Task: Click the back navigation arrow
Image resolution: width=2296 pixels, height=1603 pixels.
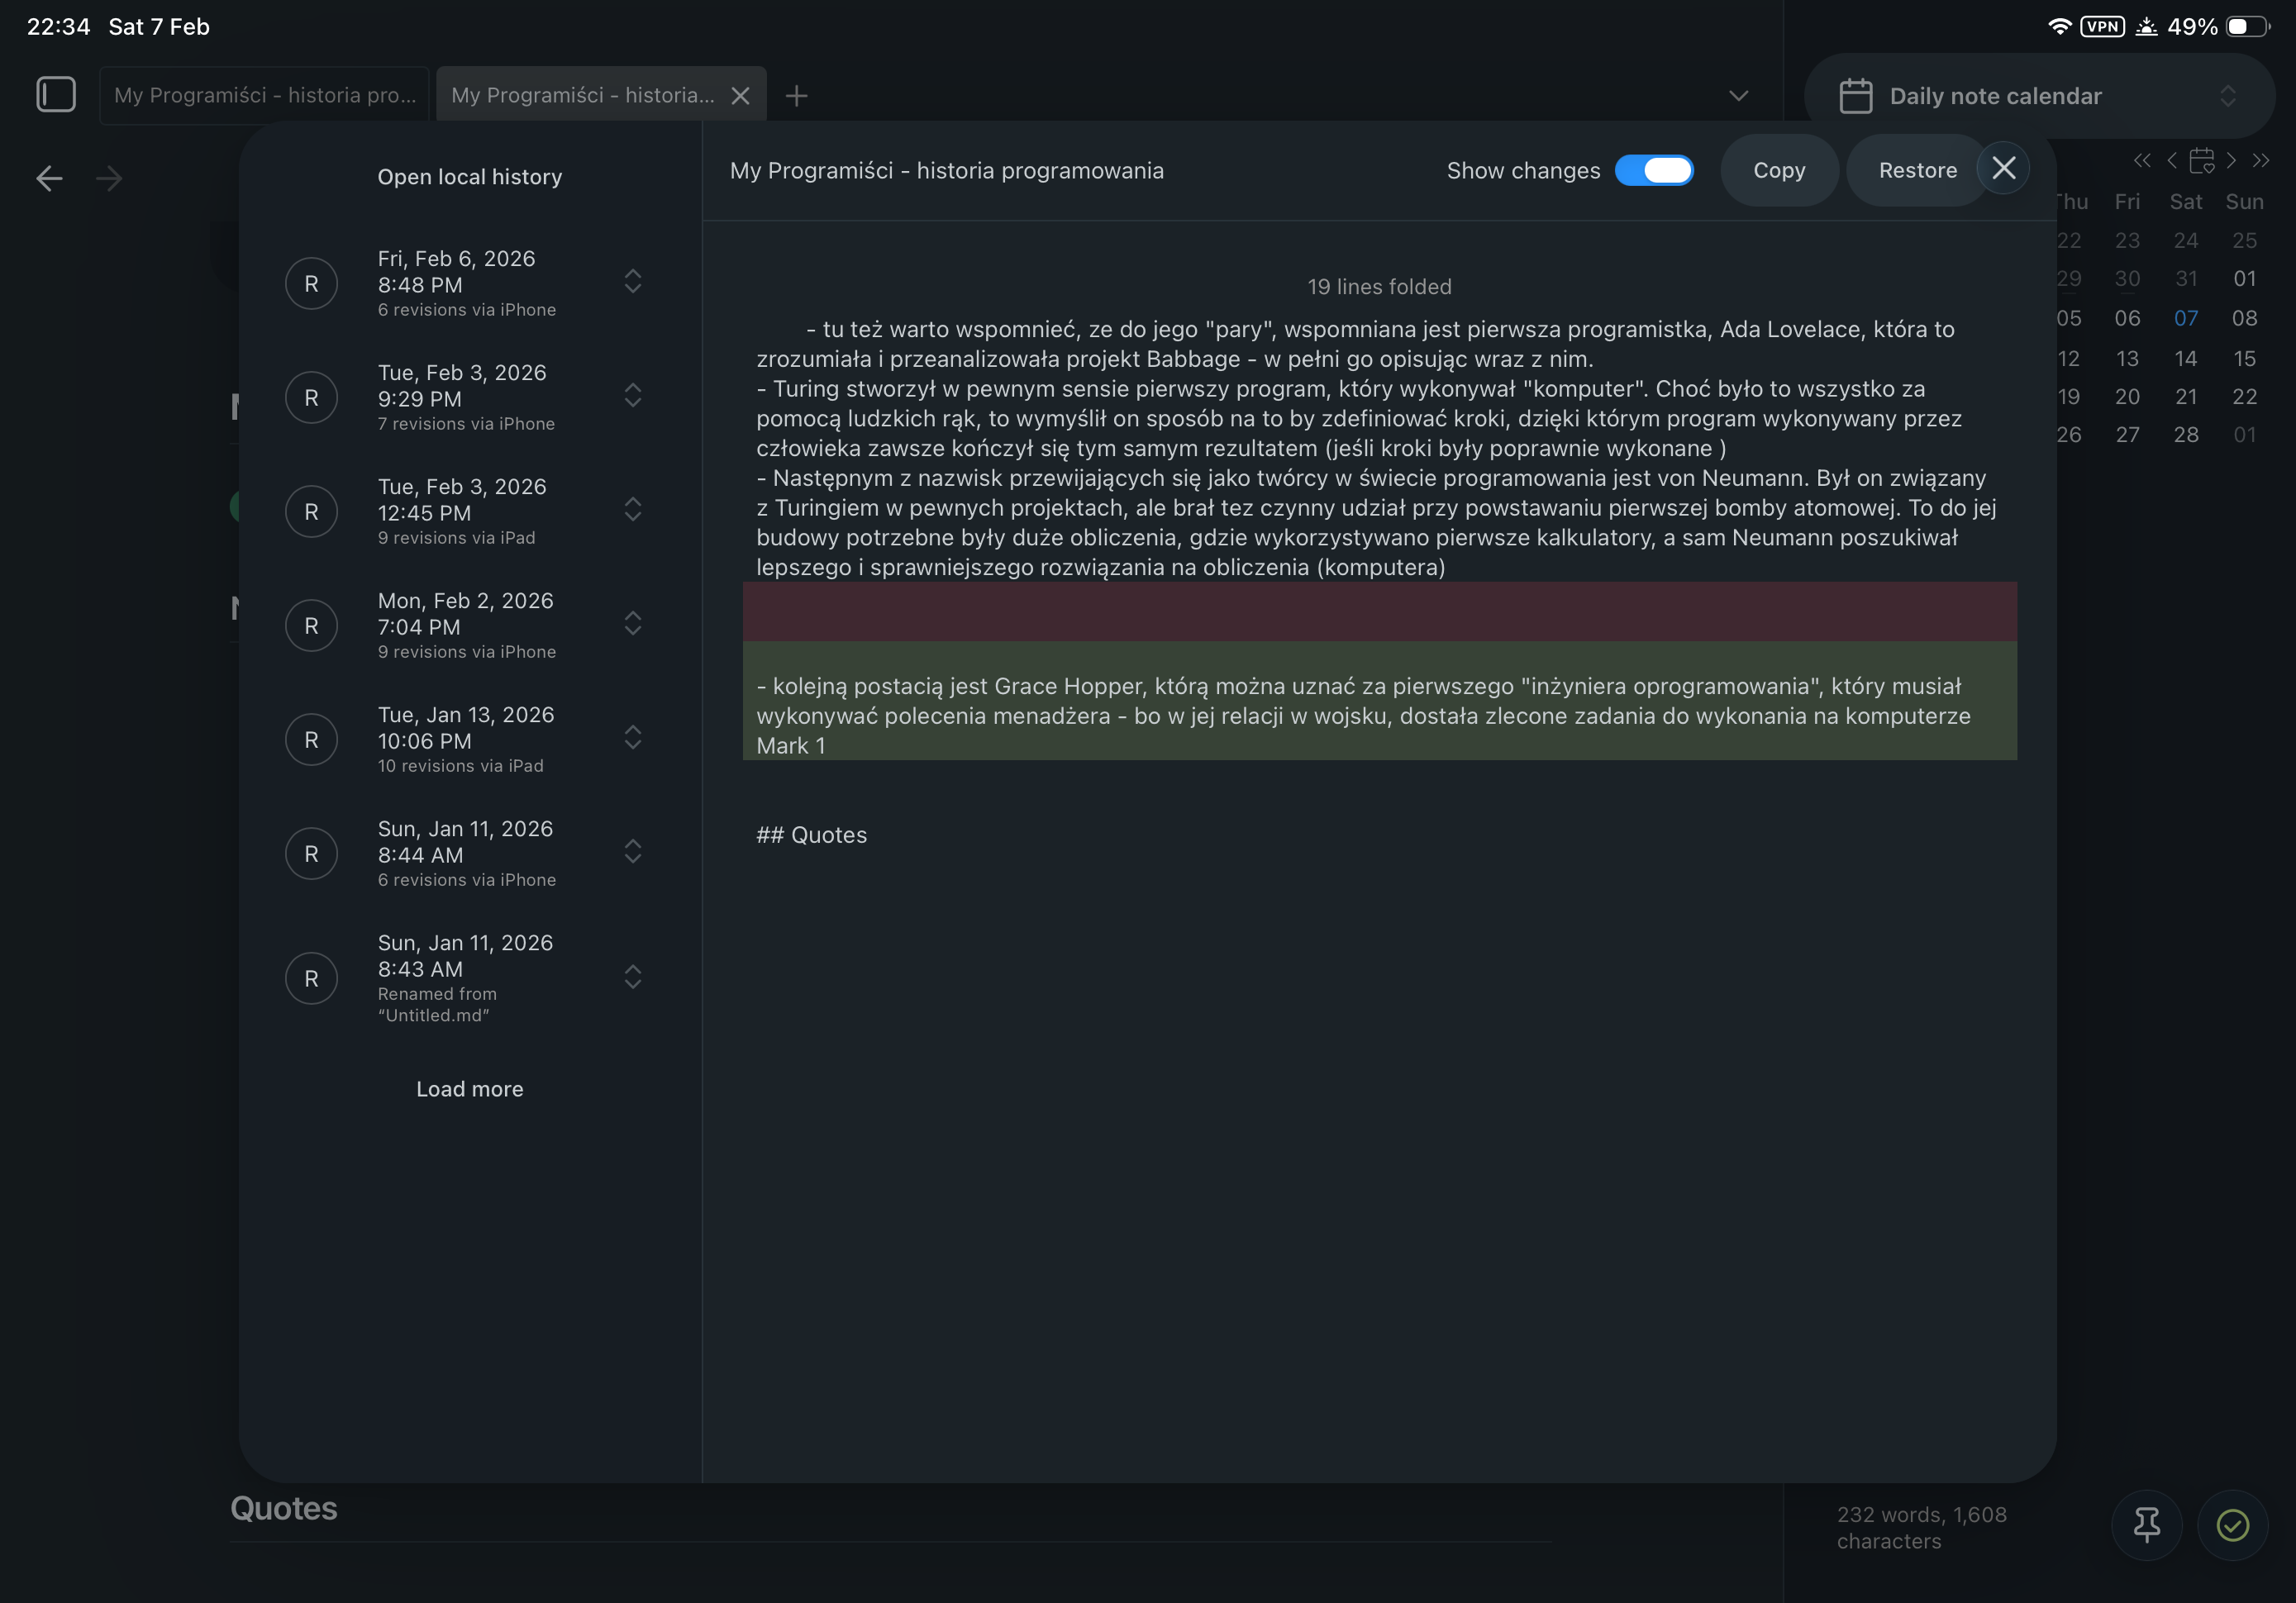Action: (49, 179)
